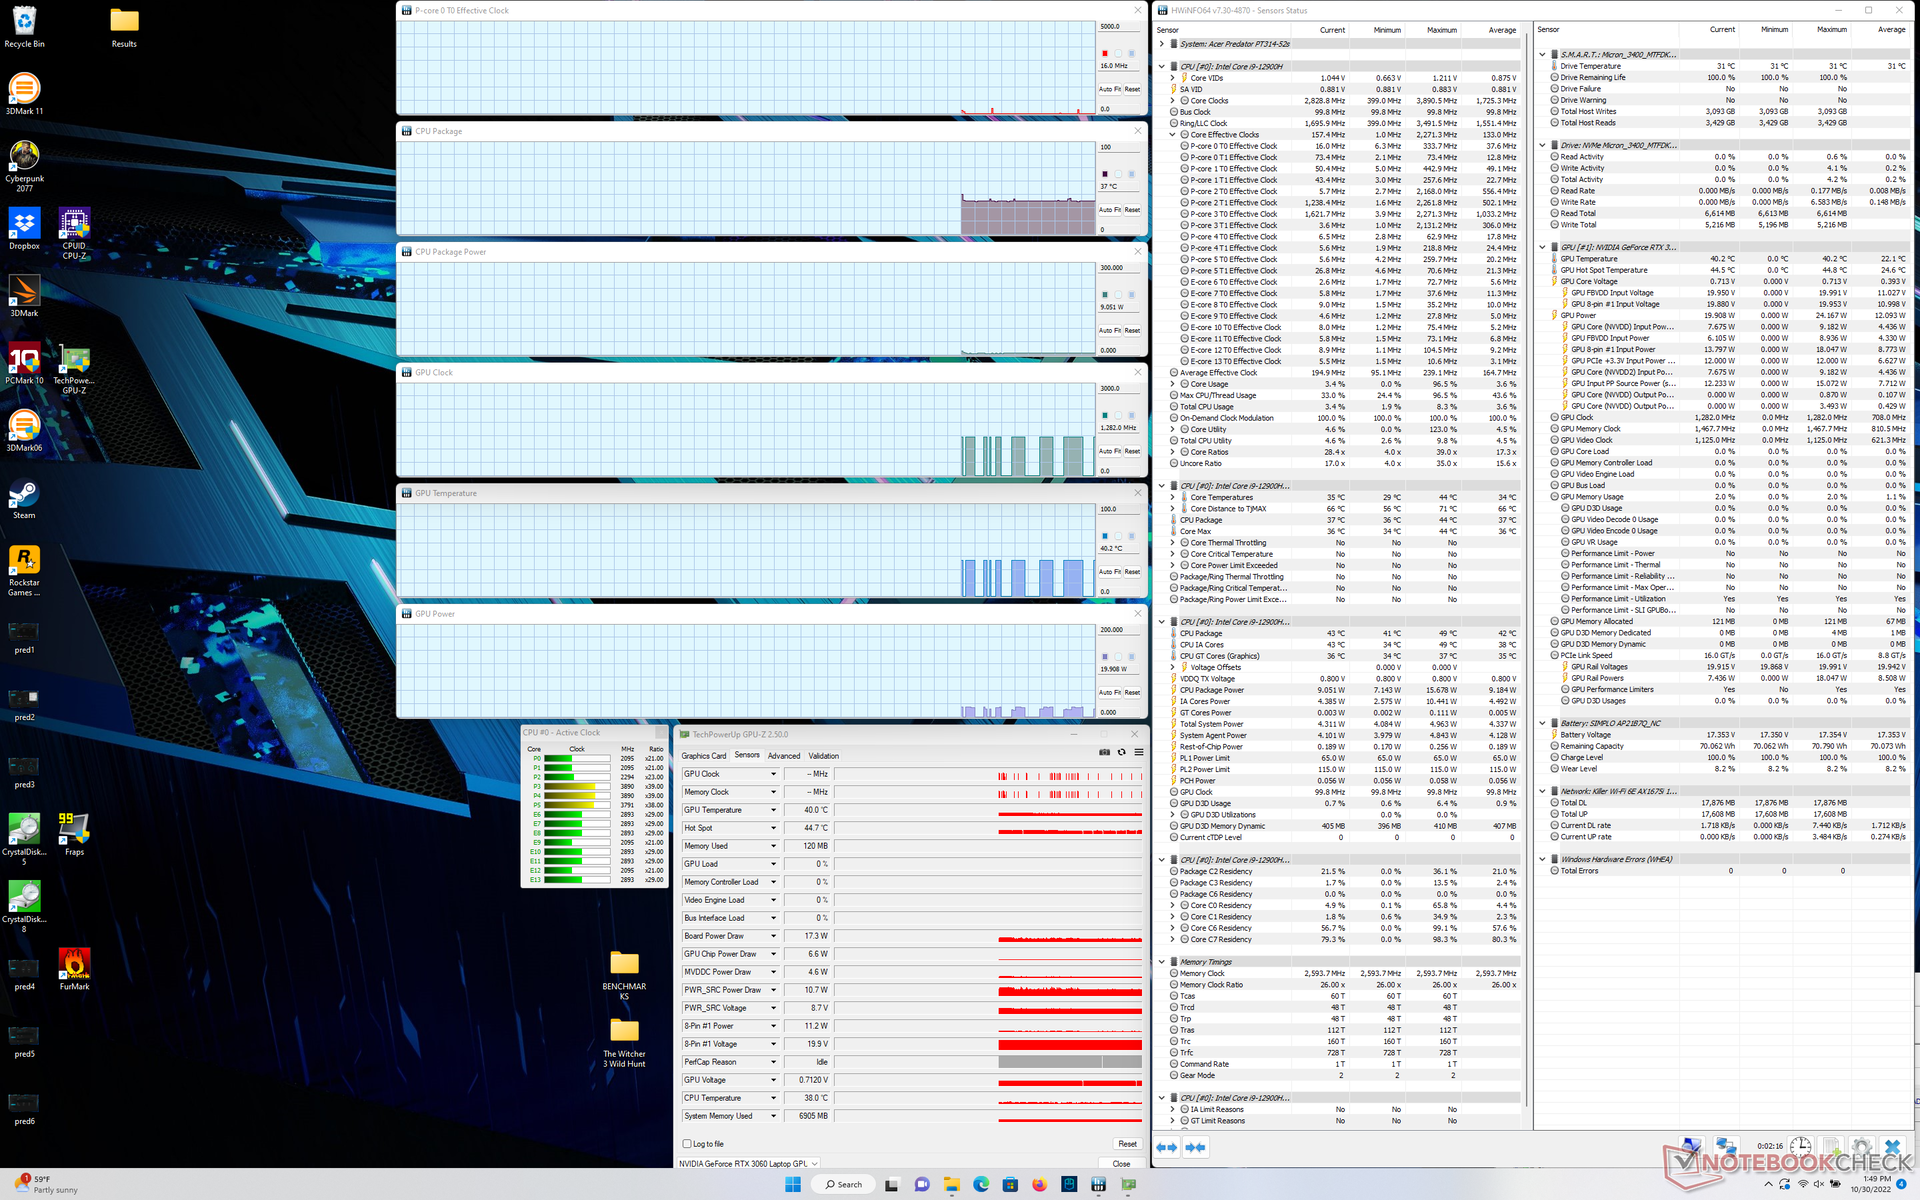The height and width of the screenshot is (1200, 1920).
Task: Open Firefox from taskbar
Action: click(x=1039, y=1184)
